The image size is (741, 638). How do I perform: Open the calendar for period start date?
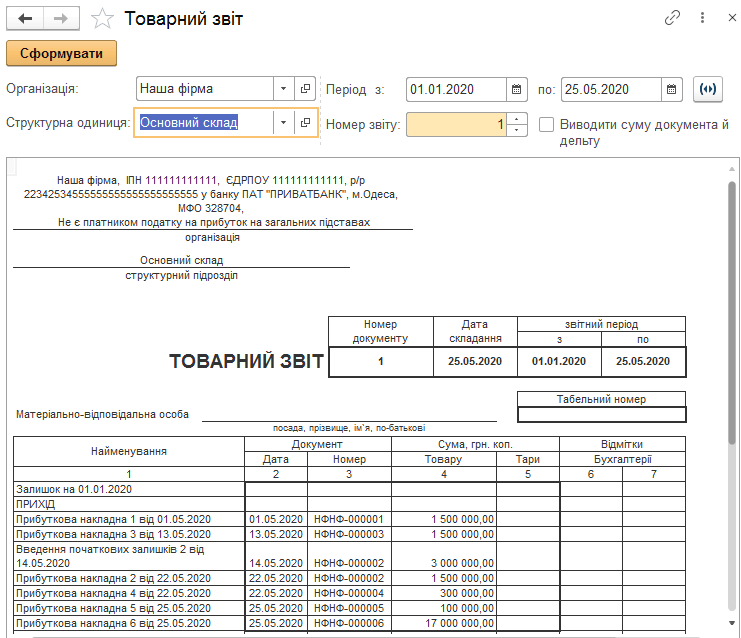pos(517,89)
